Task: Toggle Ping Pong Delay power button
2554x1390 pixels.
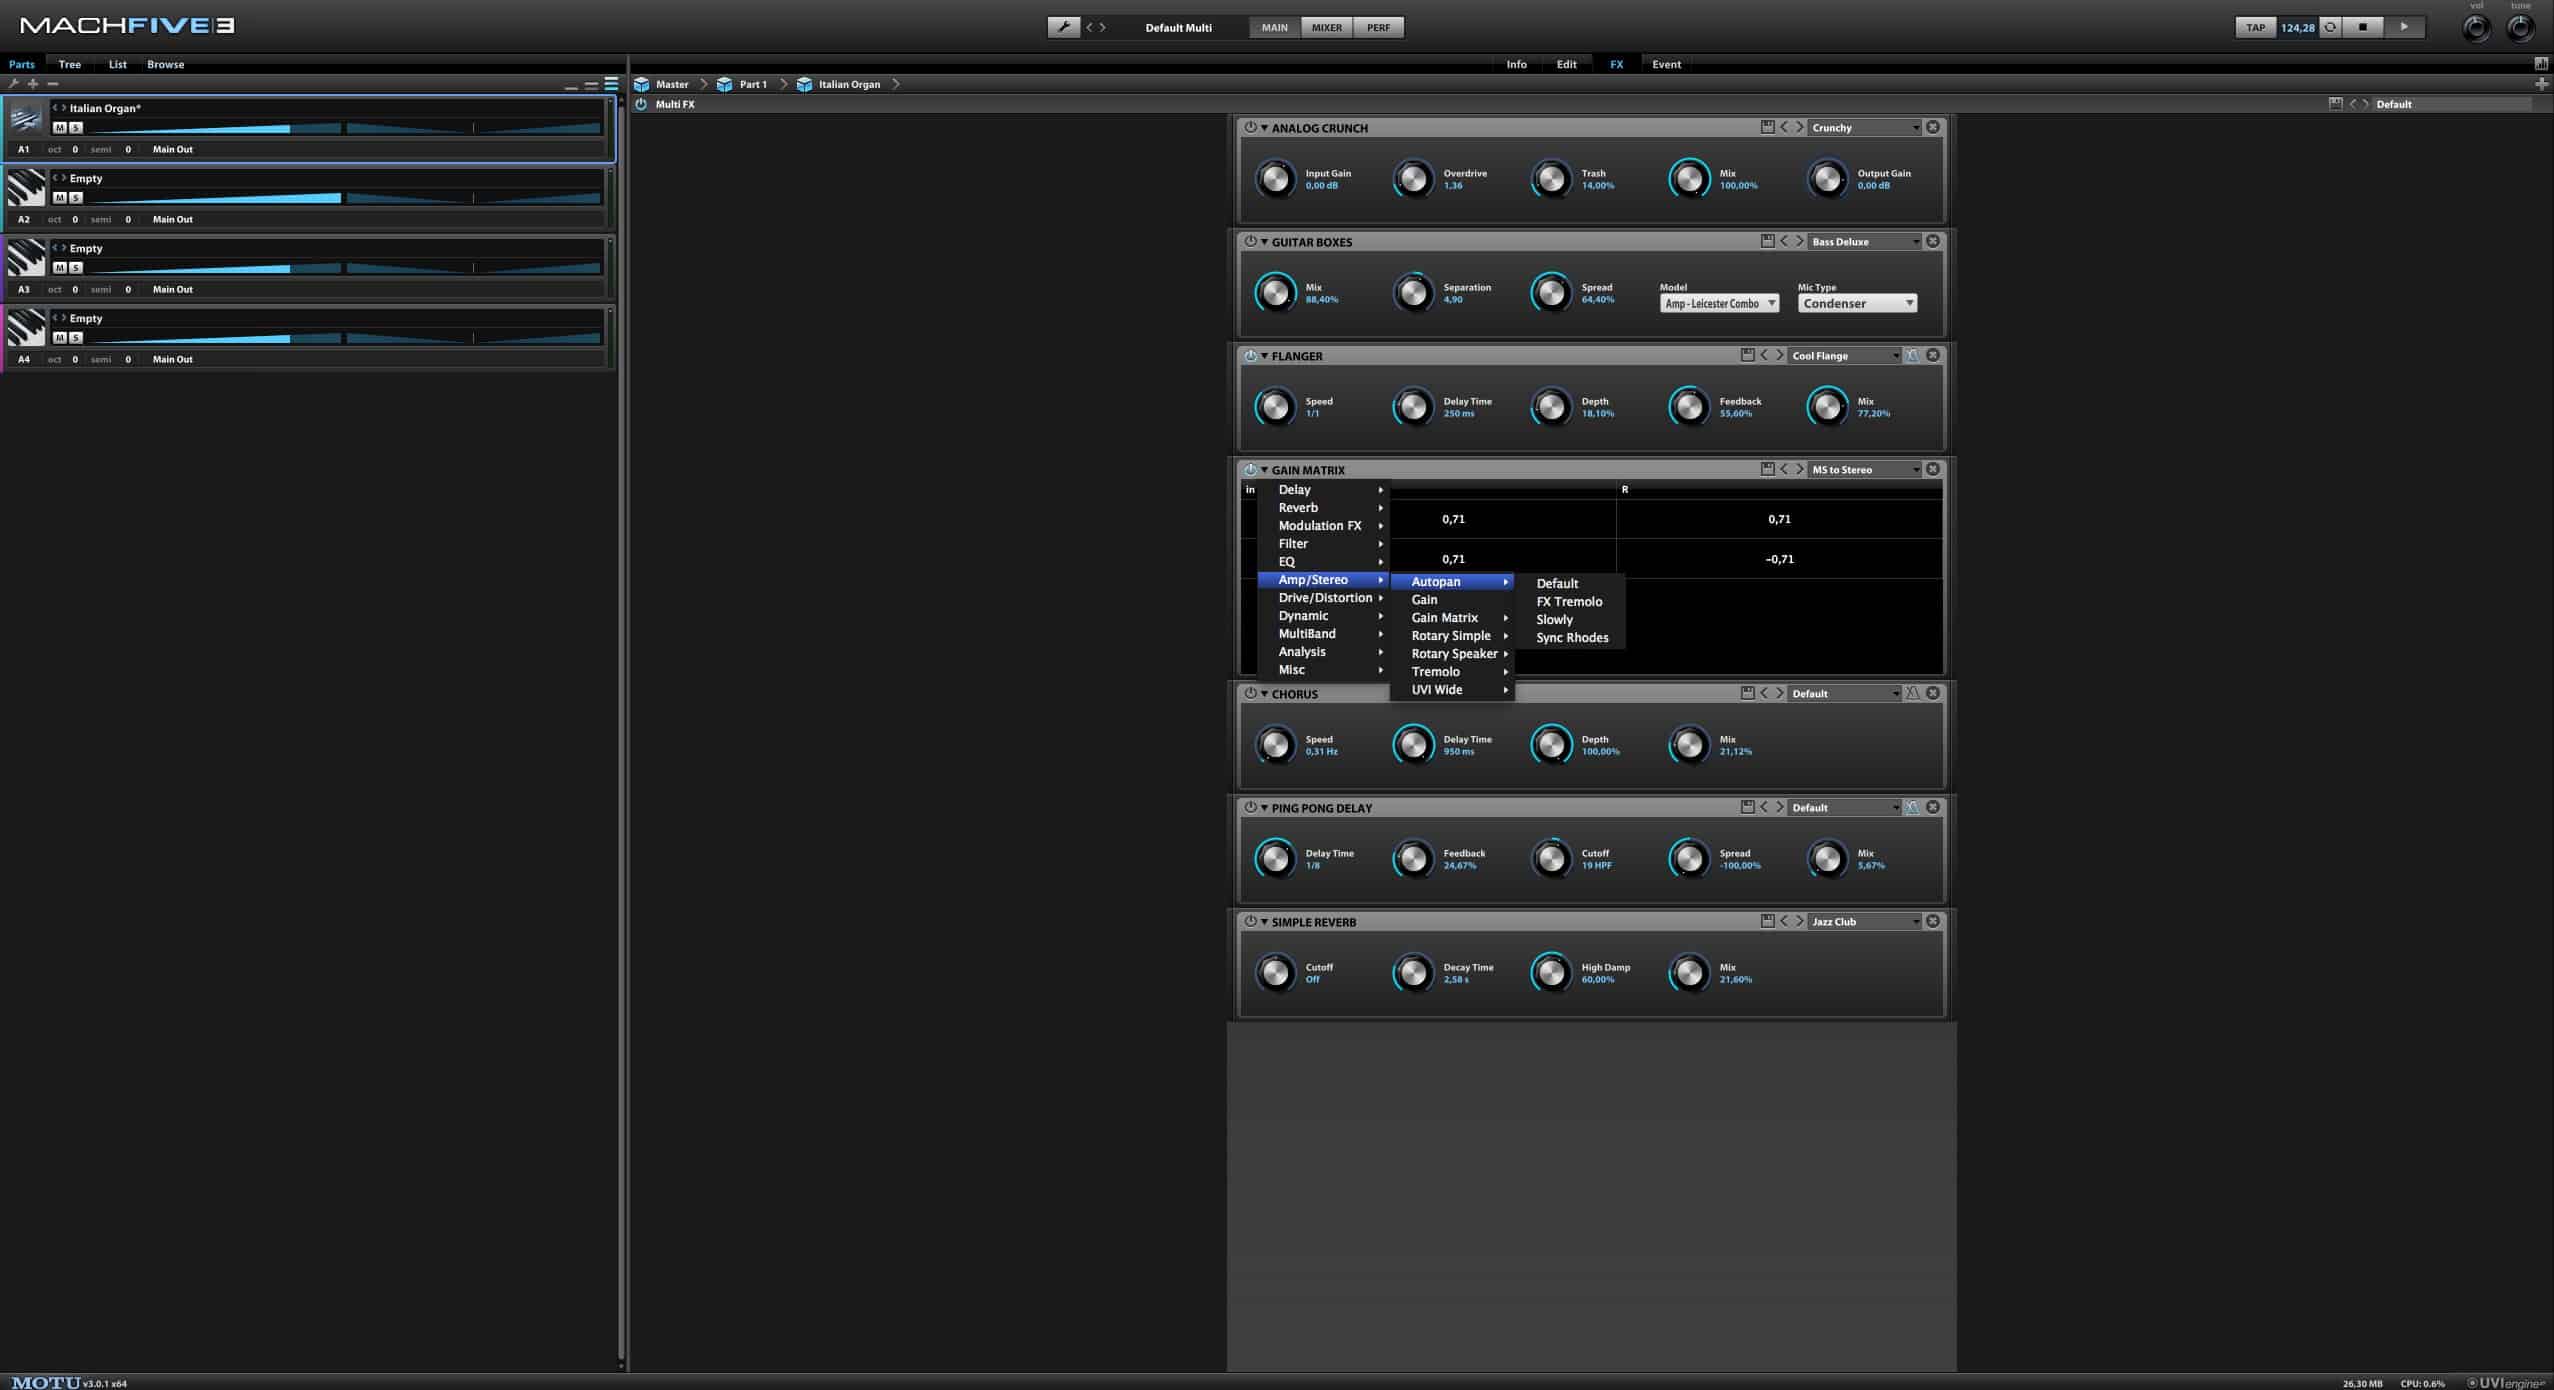Action: (x=1250, y=807)
